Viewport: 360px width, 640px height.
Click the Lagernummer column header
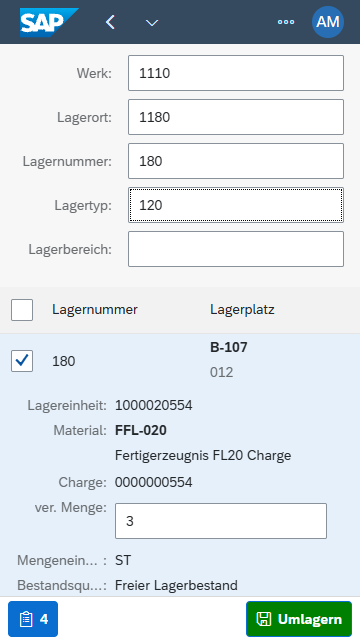tap(95, 310)
